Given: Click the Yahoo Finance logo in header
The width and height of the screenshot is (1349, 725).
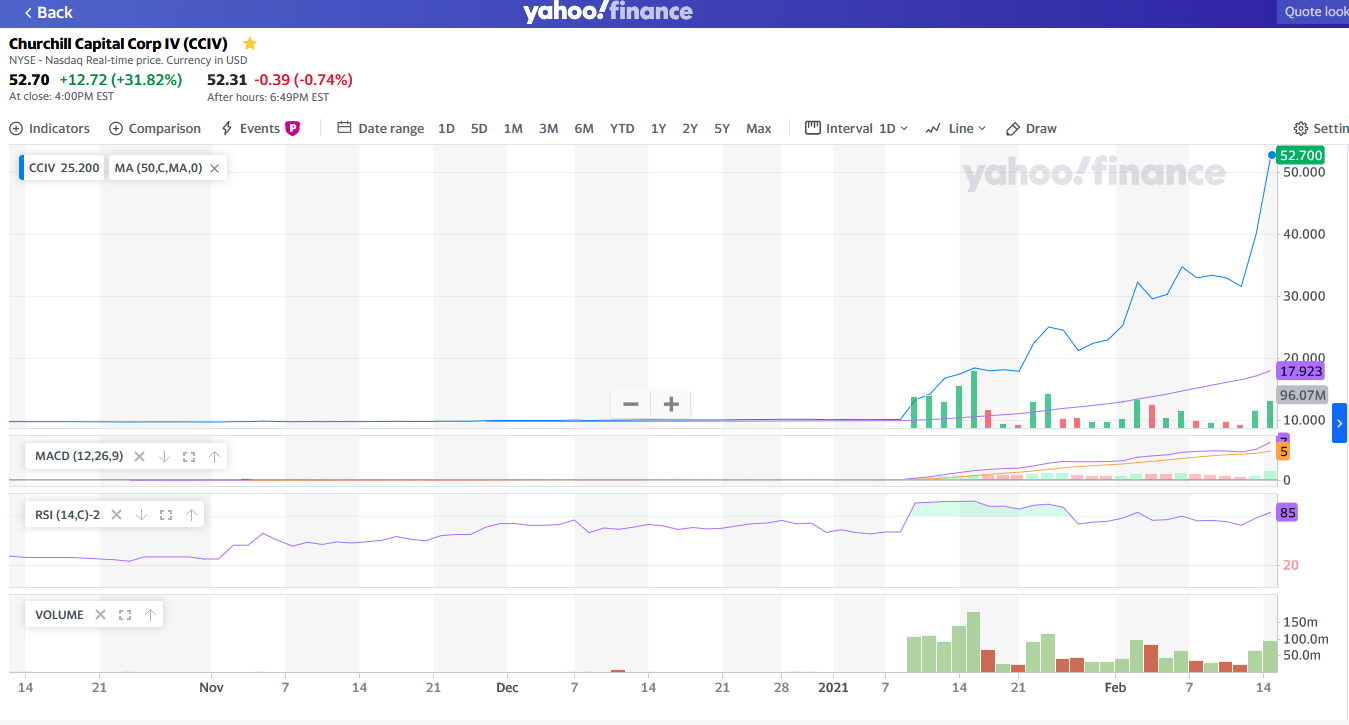Looking at the screenshot, I should tap(607, 12).
